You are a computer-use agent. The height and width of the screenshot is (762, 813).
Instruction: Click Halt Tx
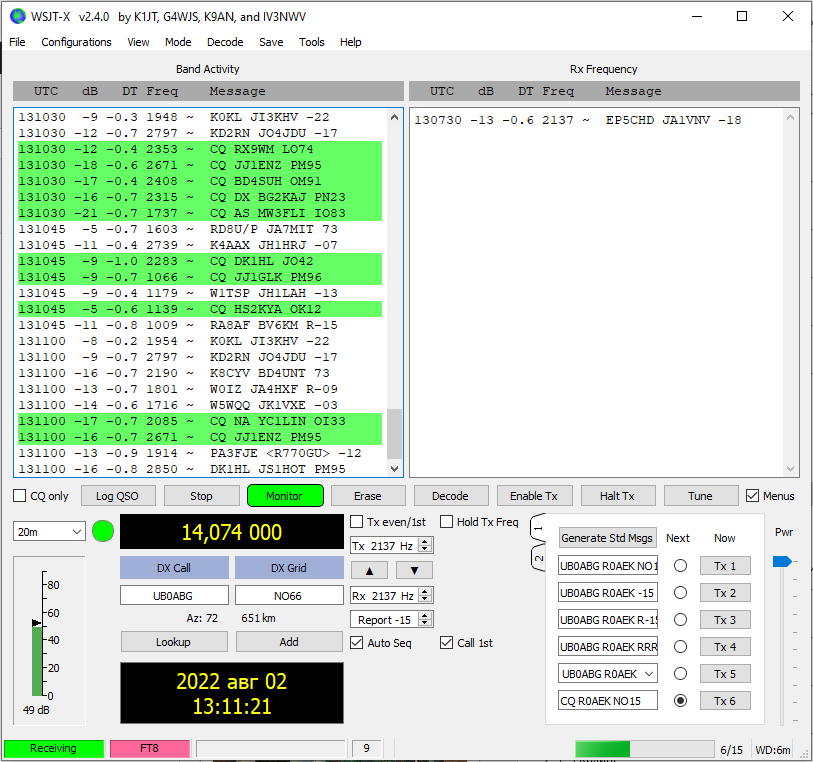pos(618,495)
